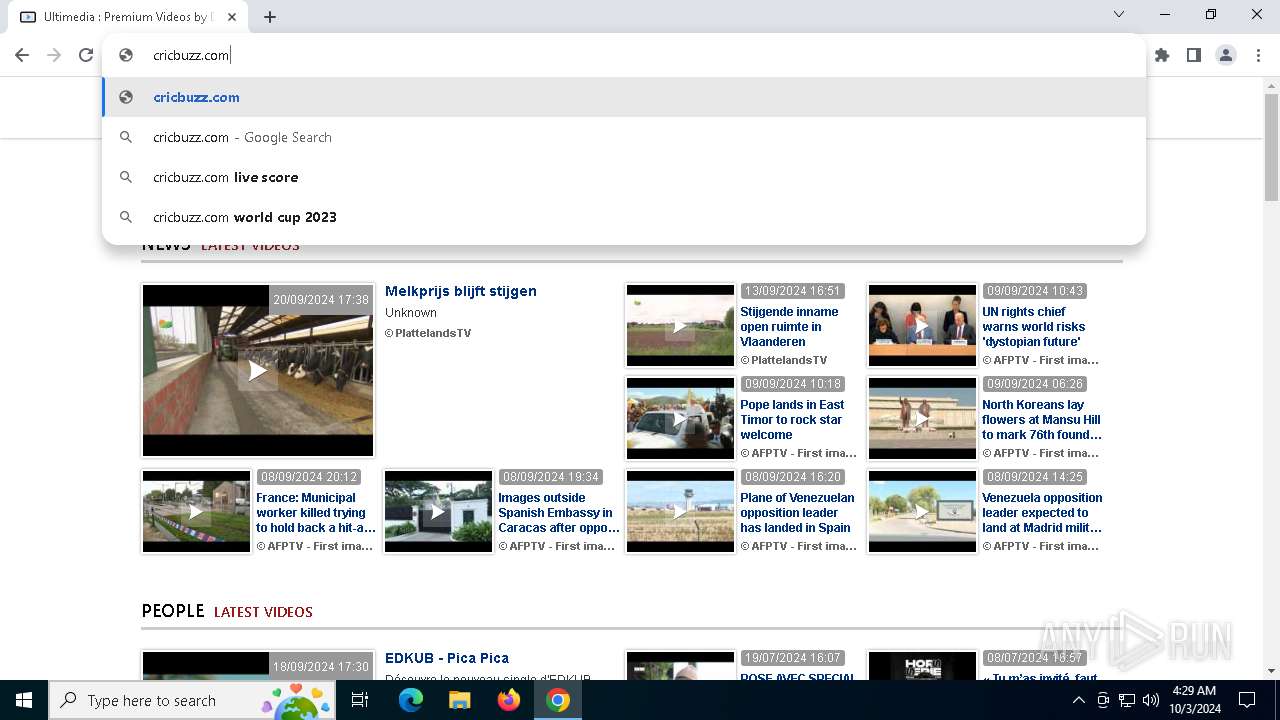The image size is (1280, 720).
Task: Play North Koreans lay flowers video
Action: point(922,418)
